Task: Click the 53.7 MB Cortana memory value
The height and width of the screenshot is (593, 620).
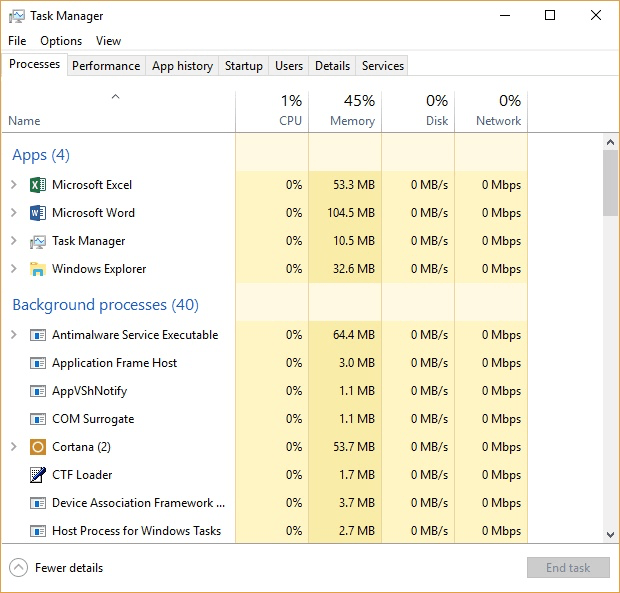Action: [353, 447]
